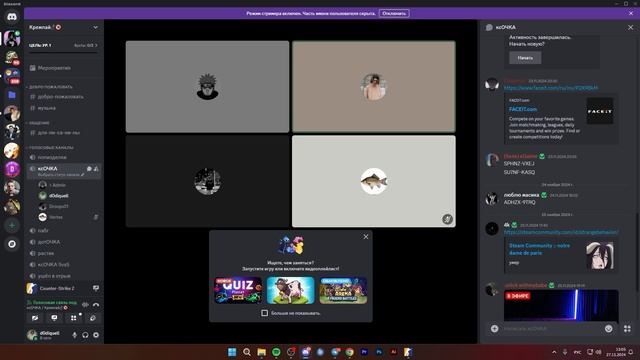Click 'Отключить' in streamer mode banner

tap(394, 13)
